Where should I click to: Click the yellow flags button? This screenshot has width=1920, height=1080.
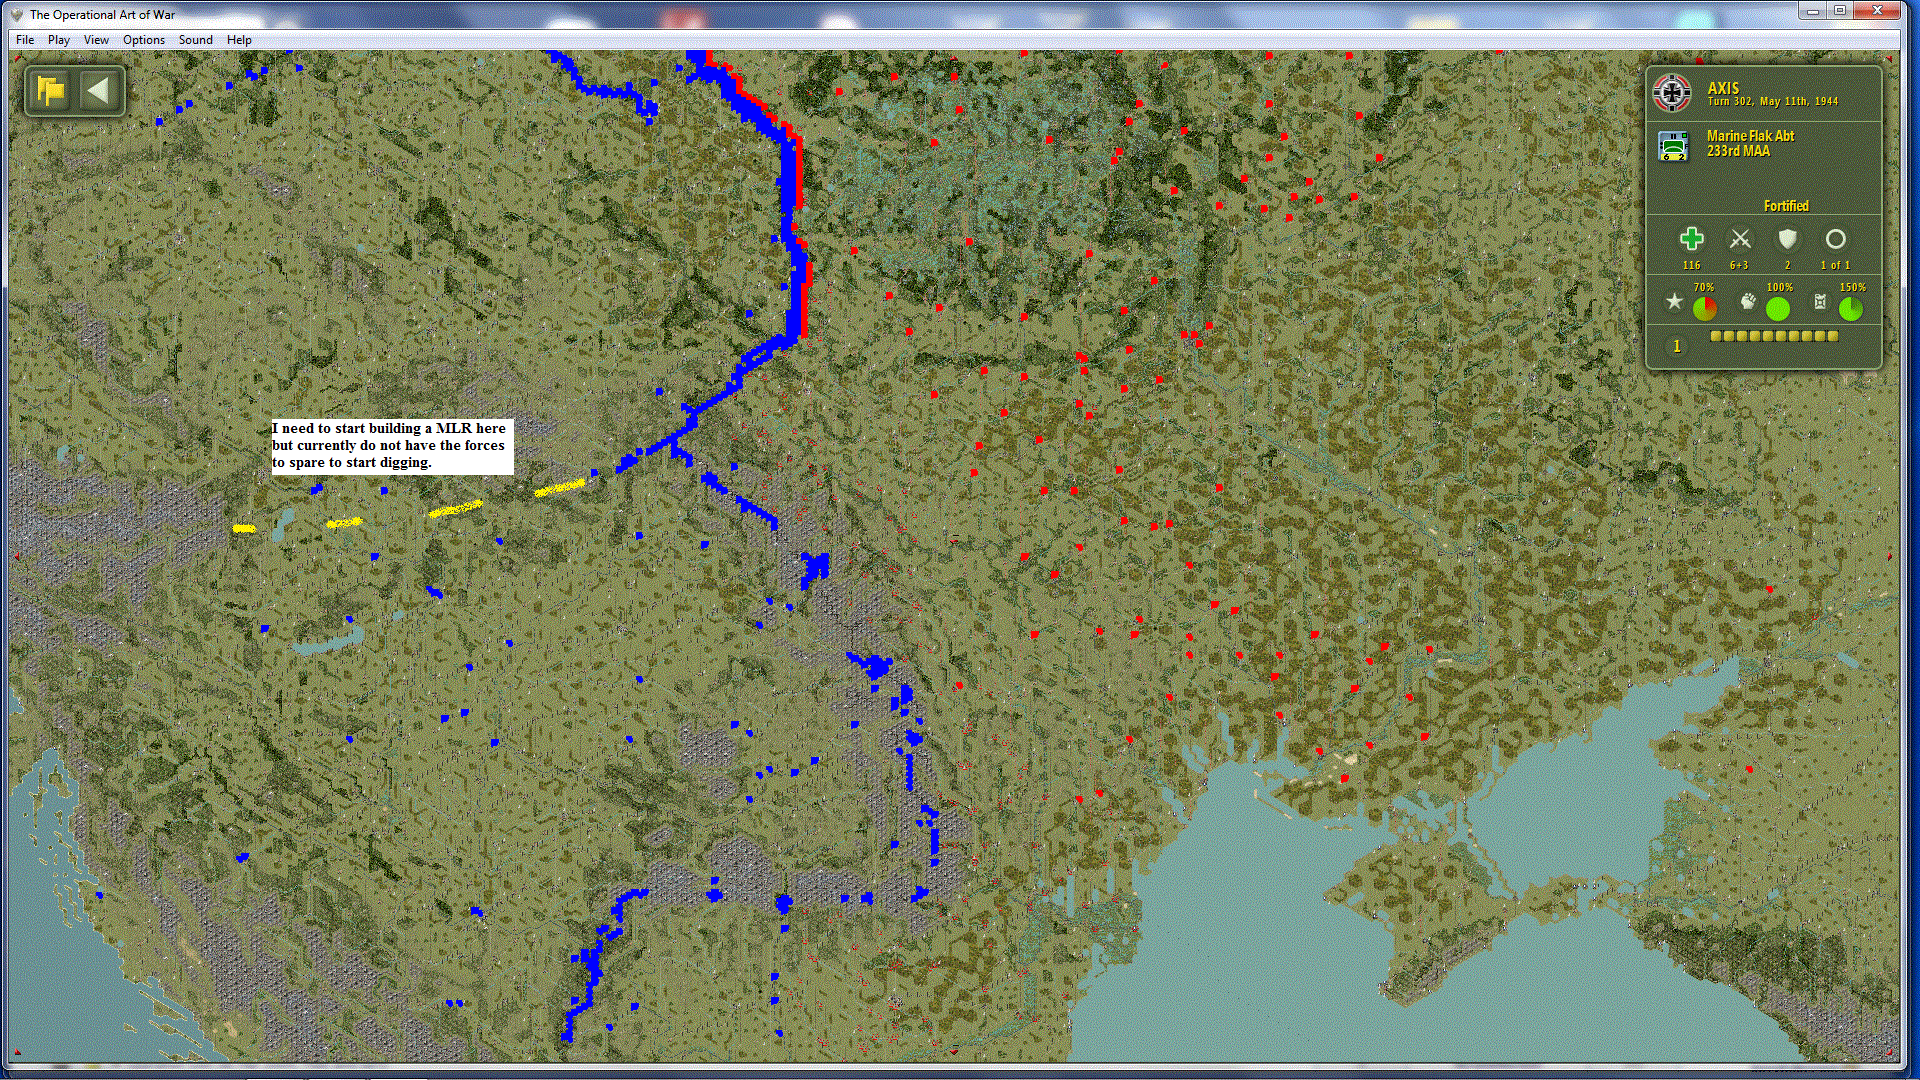click(51, 91)
